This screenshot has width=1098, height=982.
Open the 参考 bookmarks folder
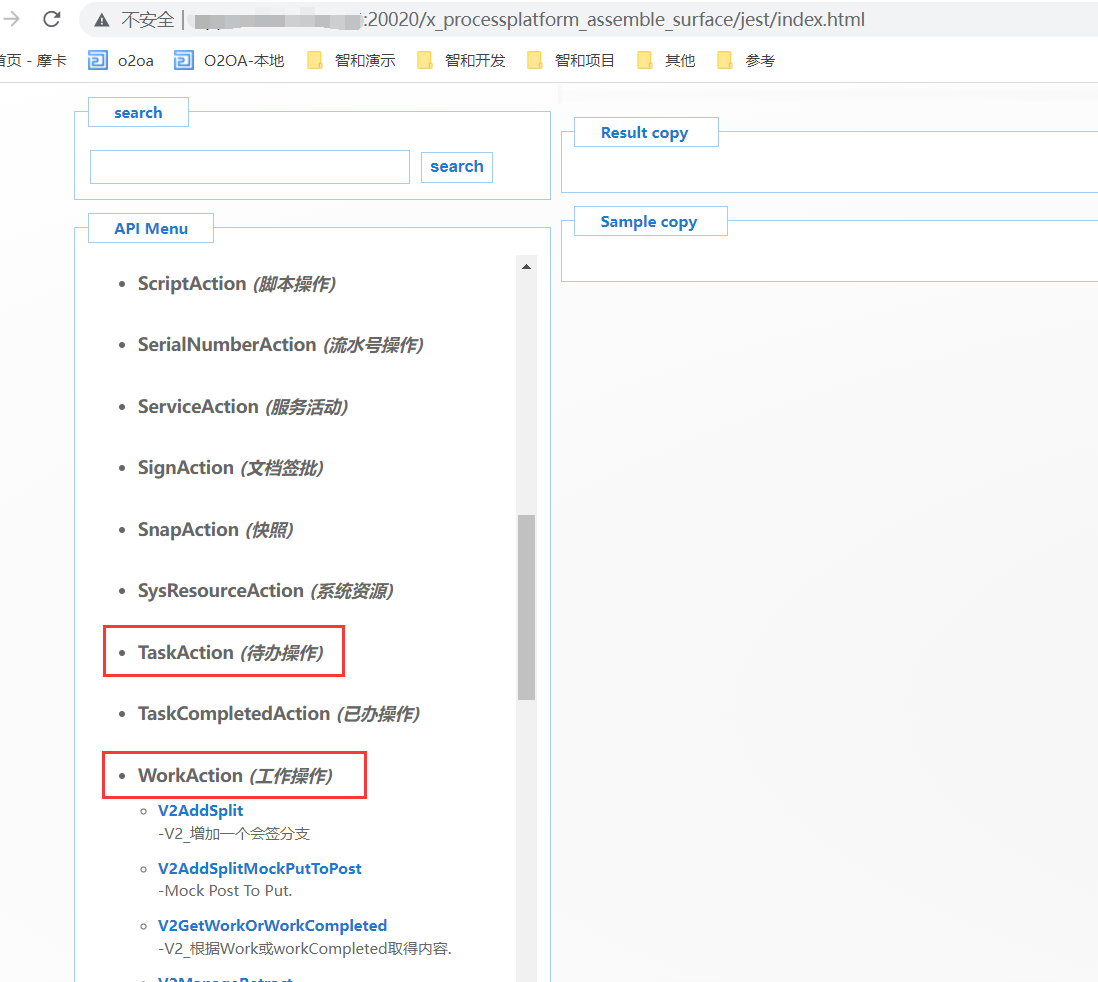click(x=746, y=61)
